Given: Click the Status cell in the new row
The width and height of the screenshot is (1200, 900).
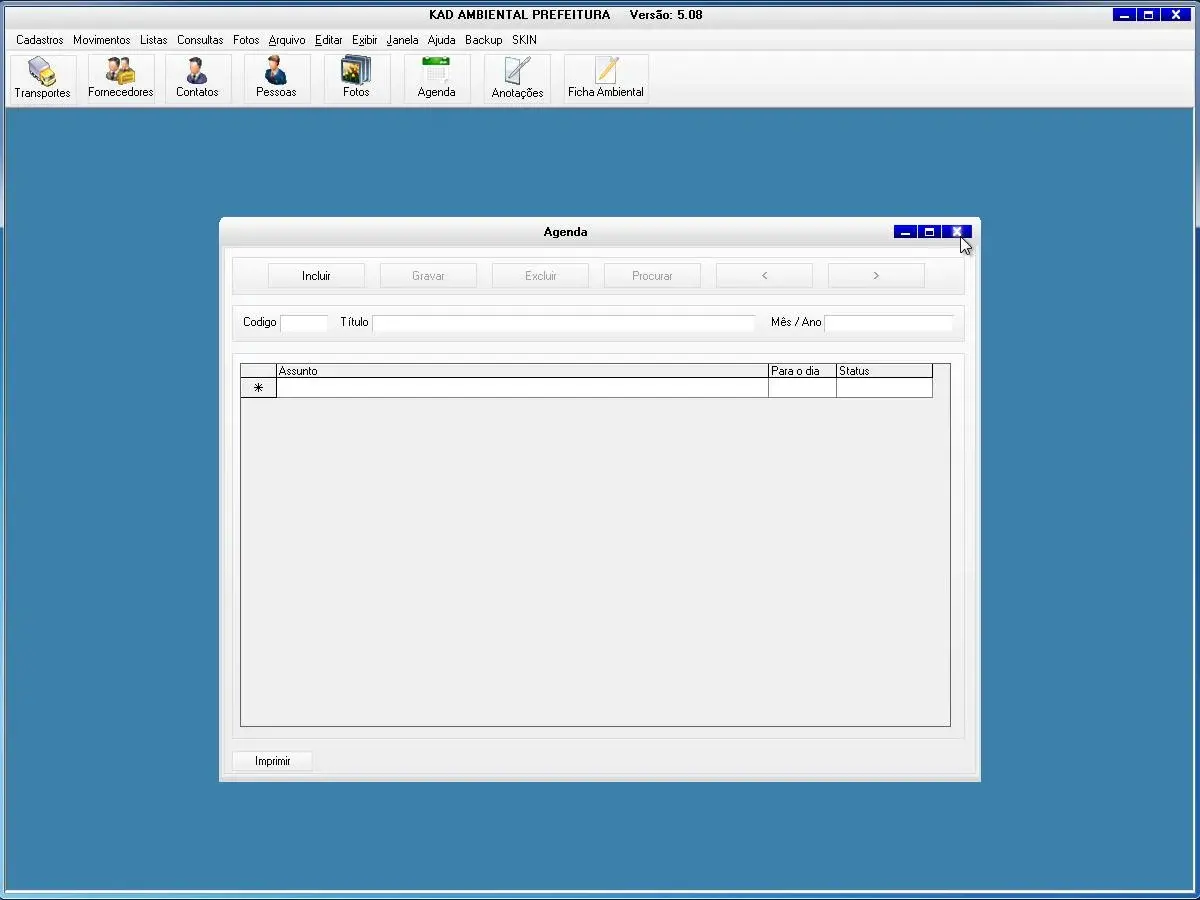Looking at the screenshot, I should coord(884,388).
